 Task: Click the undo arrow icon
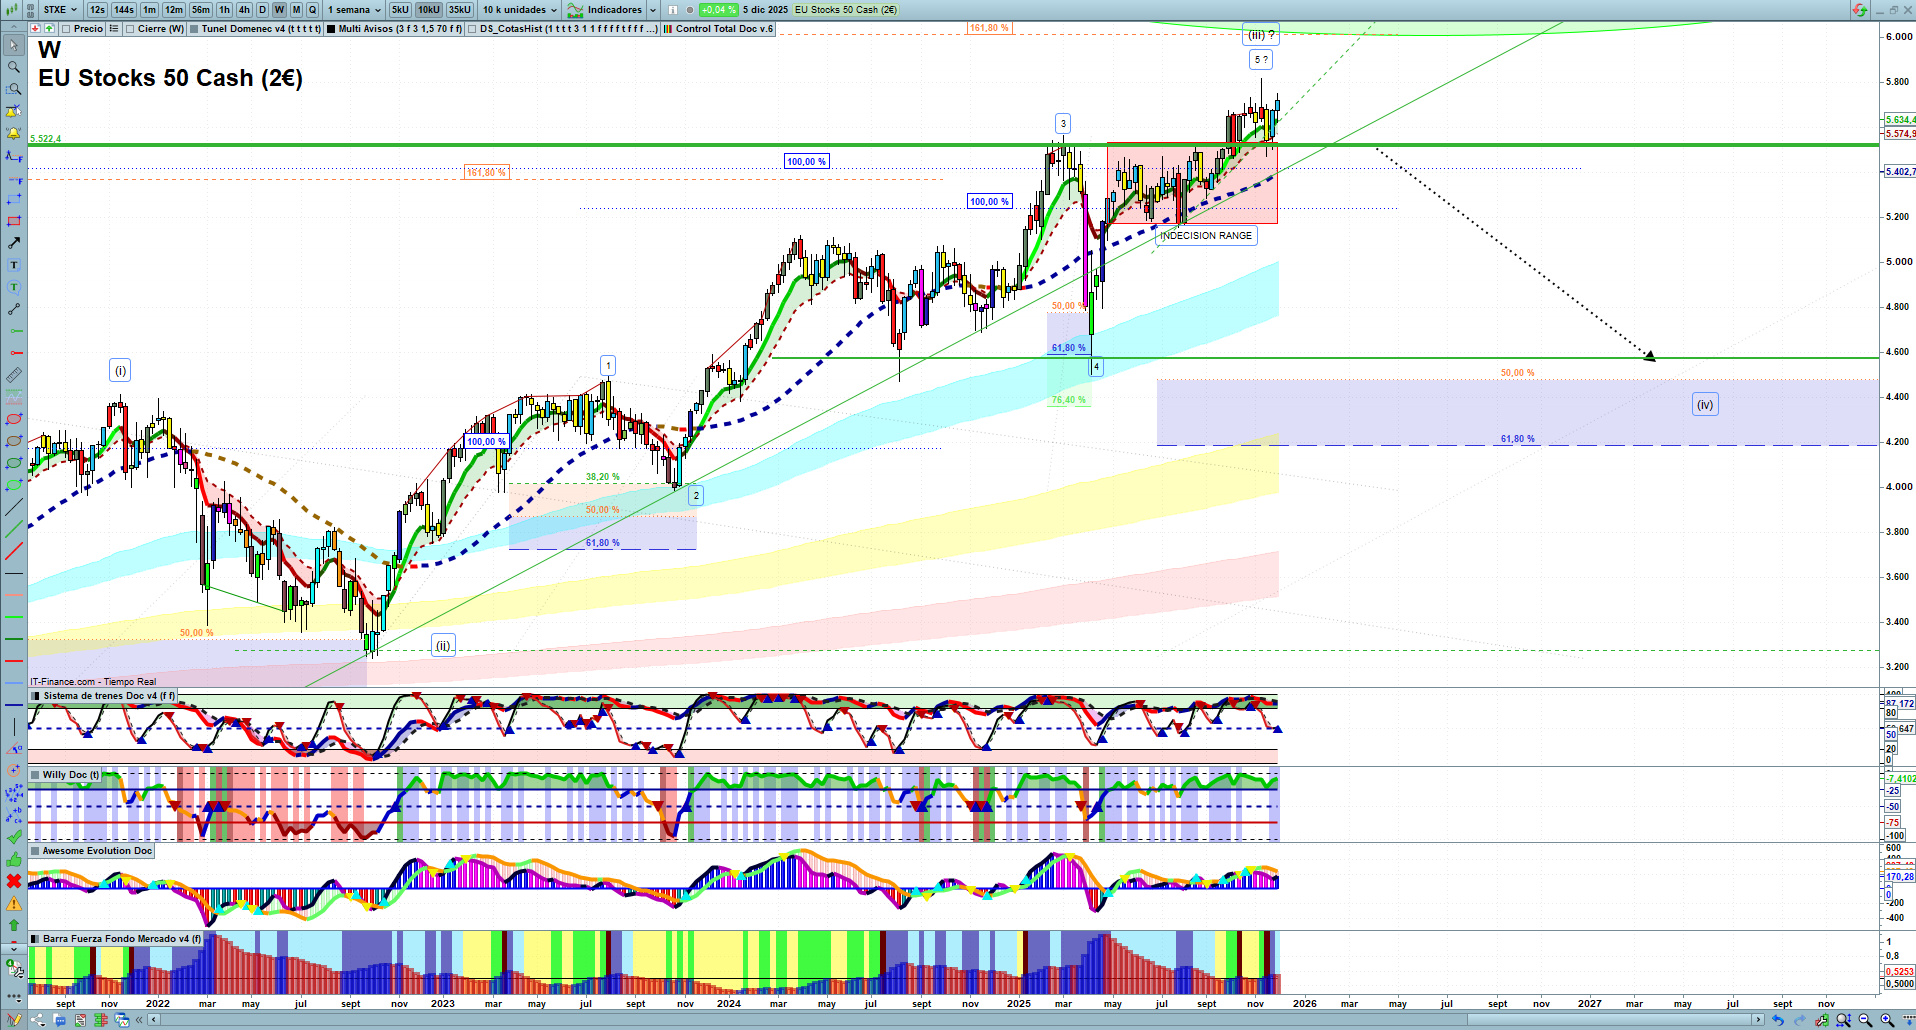coord(1777,1020)
